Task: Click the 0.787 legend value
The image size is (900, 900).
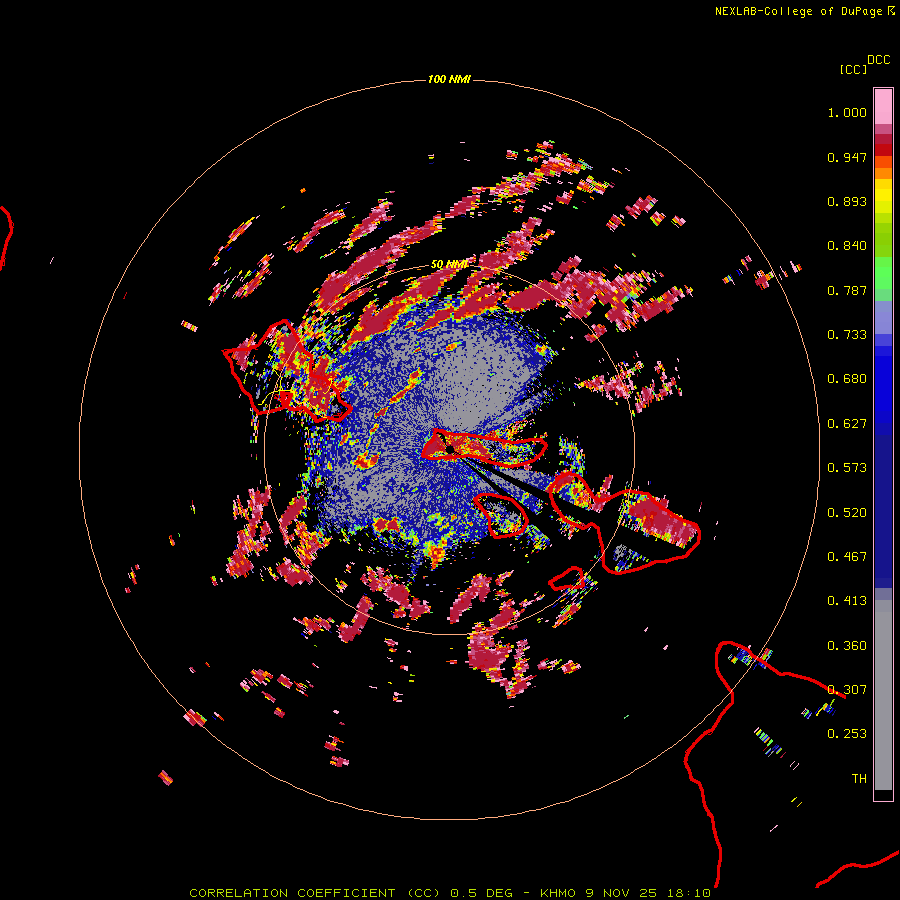Action: point(847,290)
